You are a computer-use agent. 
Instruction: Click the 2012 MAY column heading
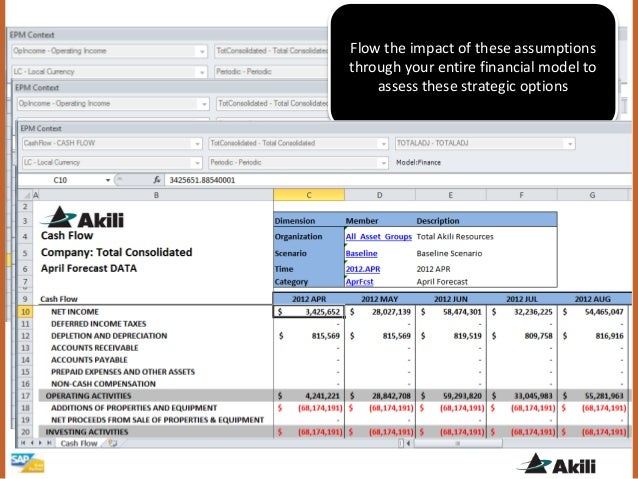pos(380,299)
